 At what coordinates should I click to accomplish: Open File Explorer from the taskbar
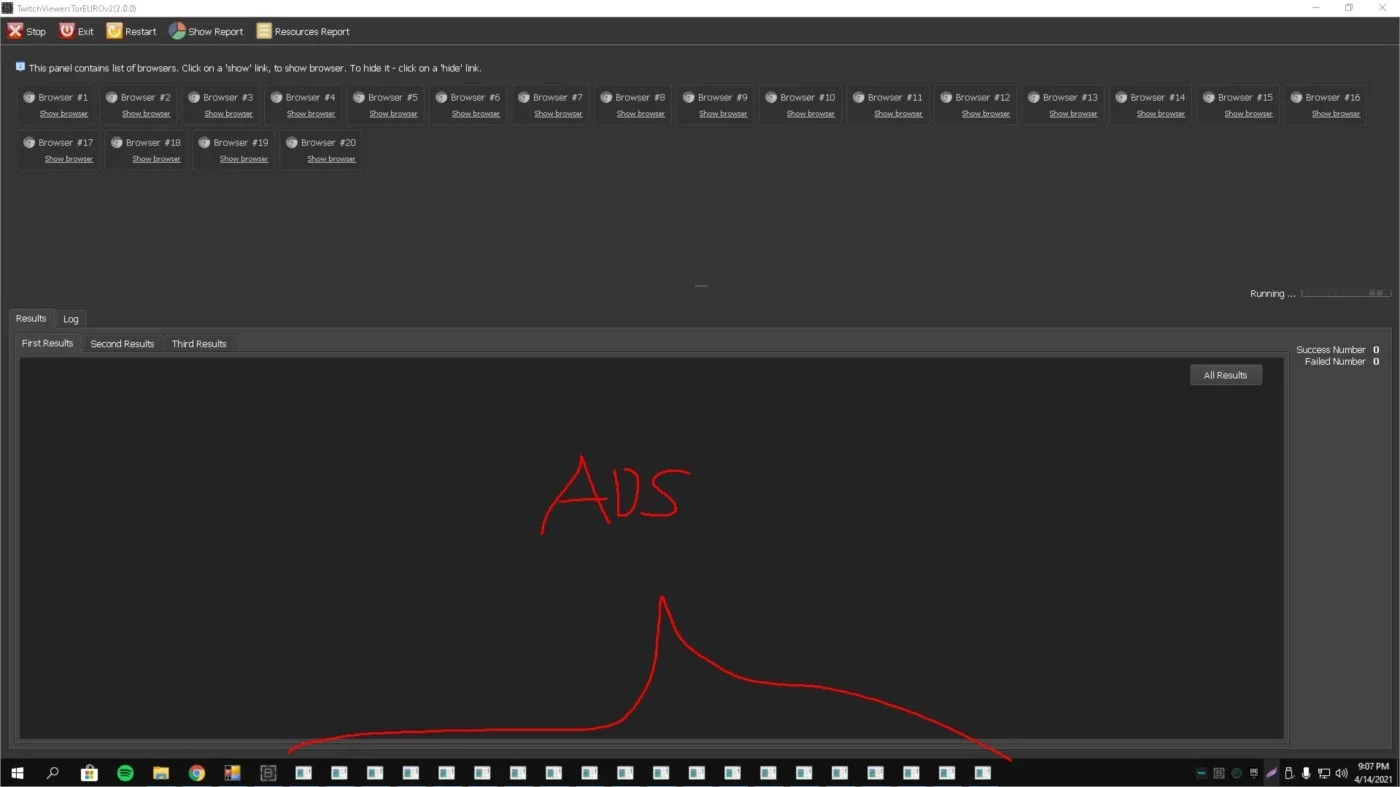coord(161,773)
